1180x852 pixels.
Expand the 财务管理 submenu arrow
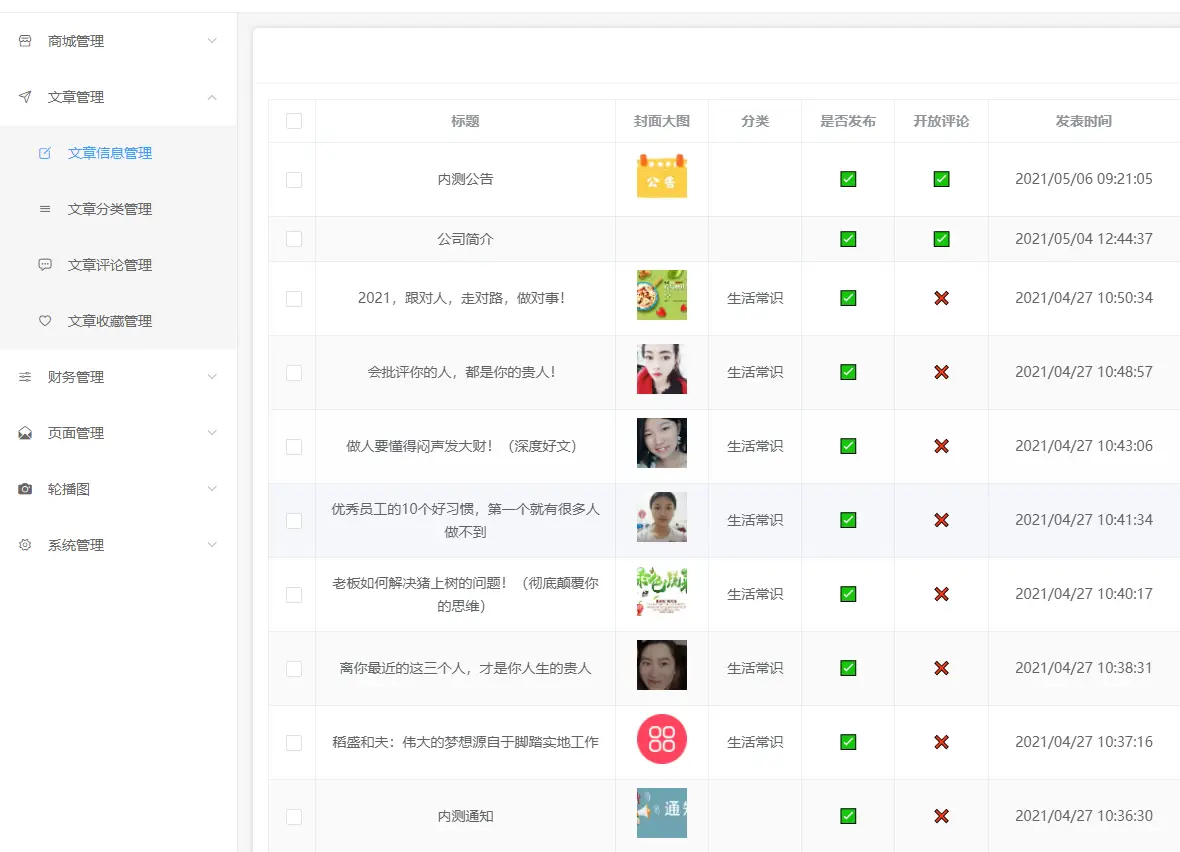(x=212, y=377)
